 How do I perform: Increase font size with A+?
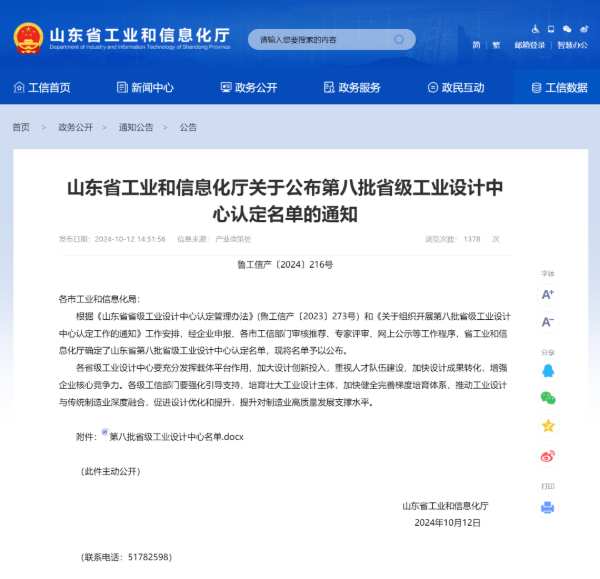point(548,294)
